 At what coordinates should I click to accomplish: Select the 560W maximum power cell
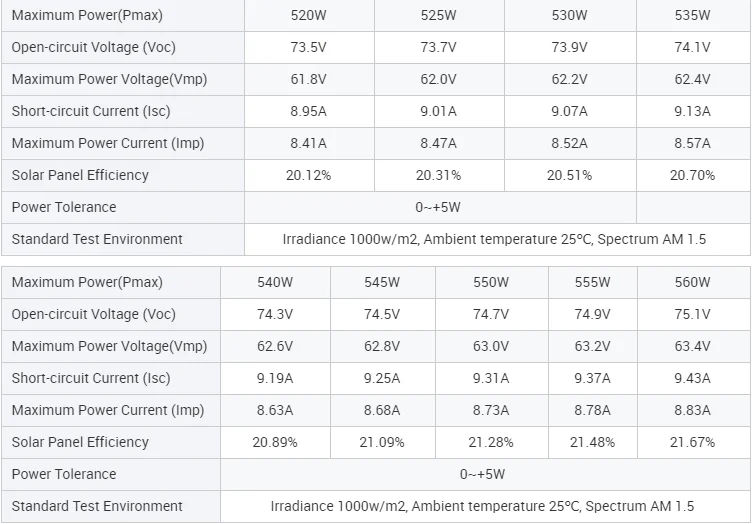(692, 283)
